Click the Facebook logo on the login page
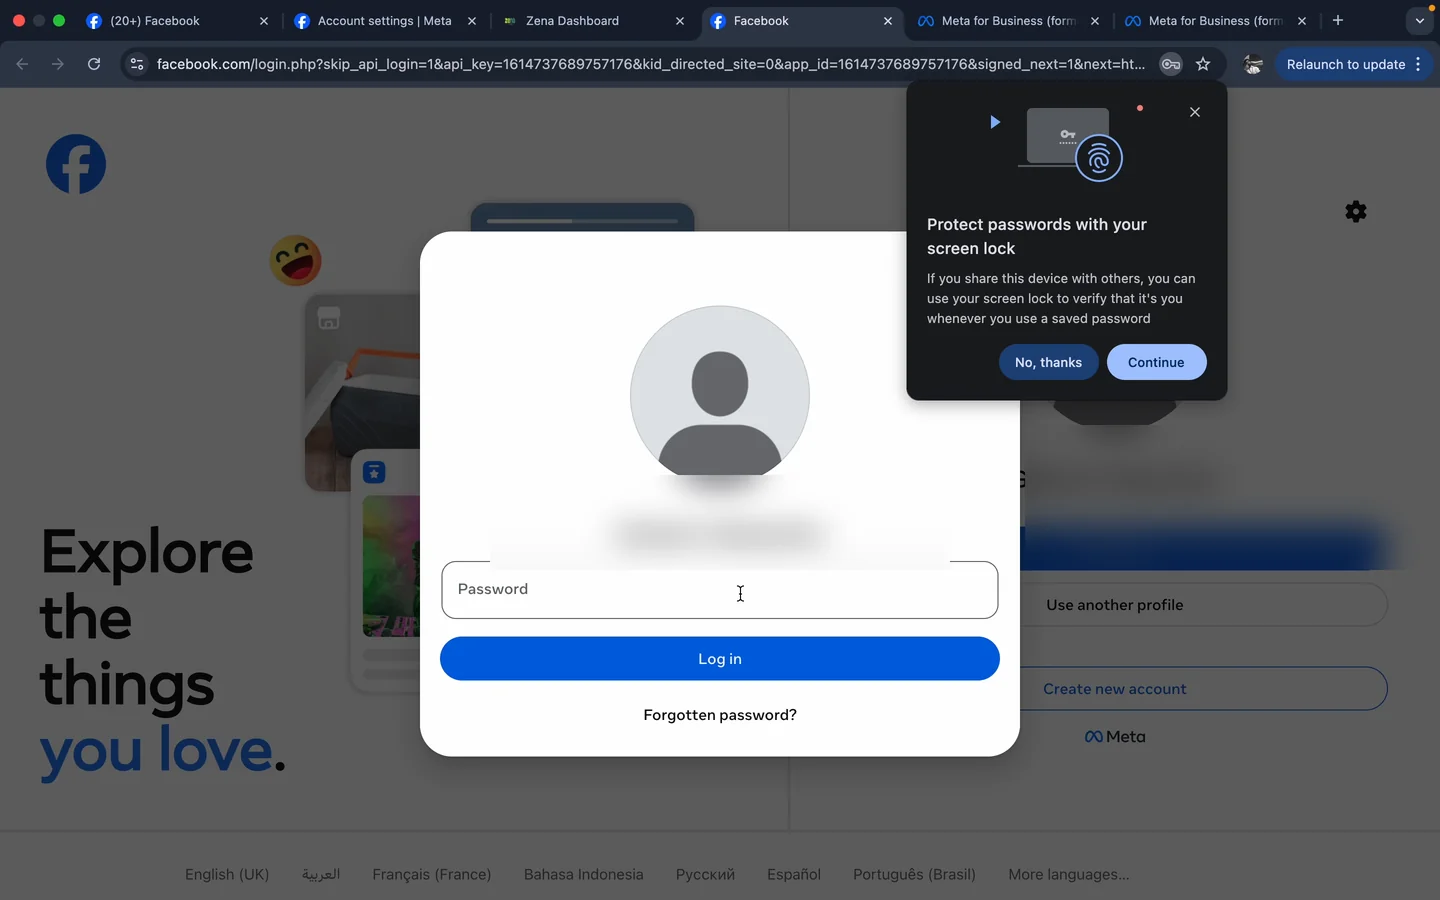This screenshot has width=1440, height=900. click(x=76, y=164)
